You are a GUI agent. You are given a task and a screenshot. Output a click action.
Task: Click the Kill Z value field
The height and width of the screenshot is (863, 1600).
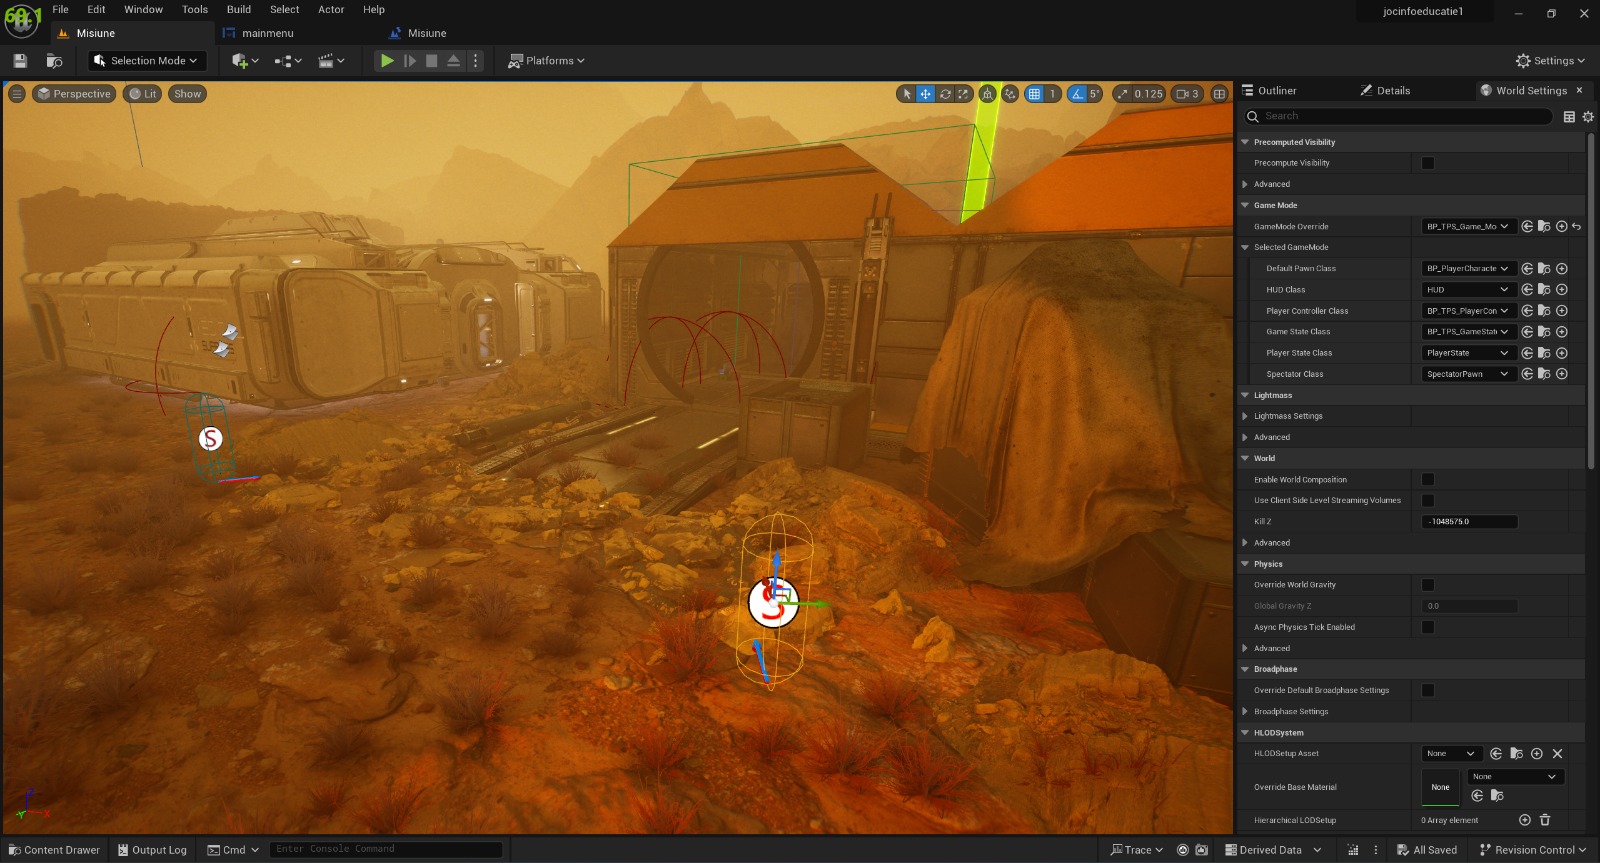point(1469,522)
